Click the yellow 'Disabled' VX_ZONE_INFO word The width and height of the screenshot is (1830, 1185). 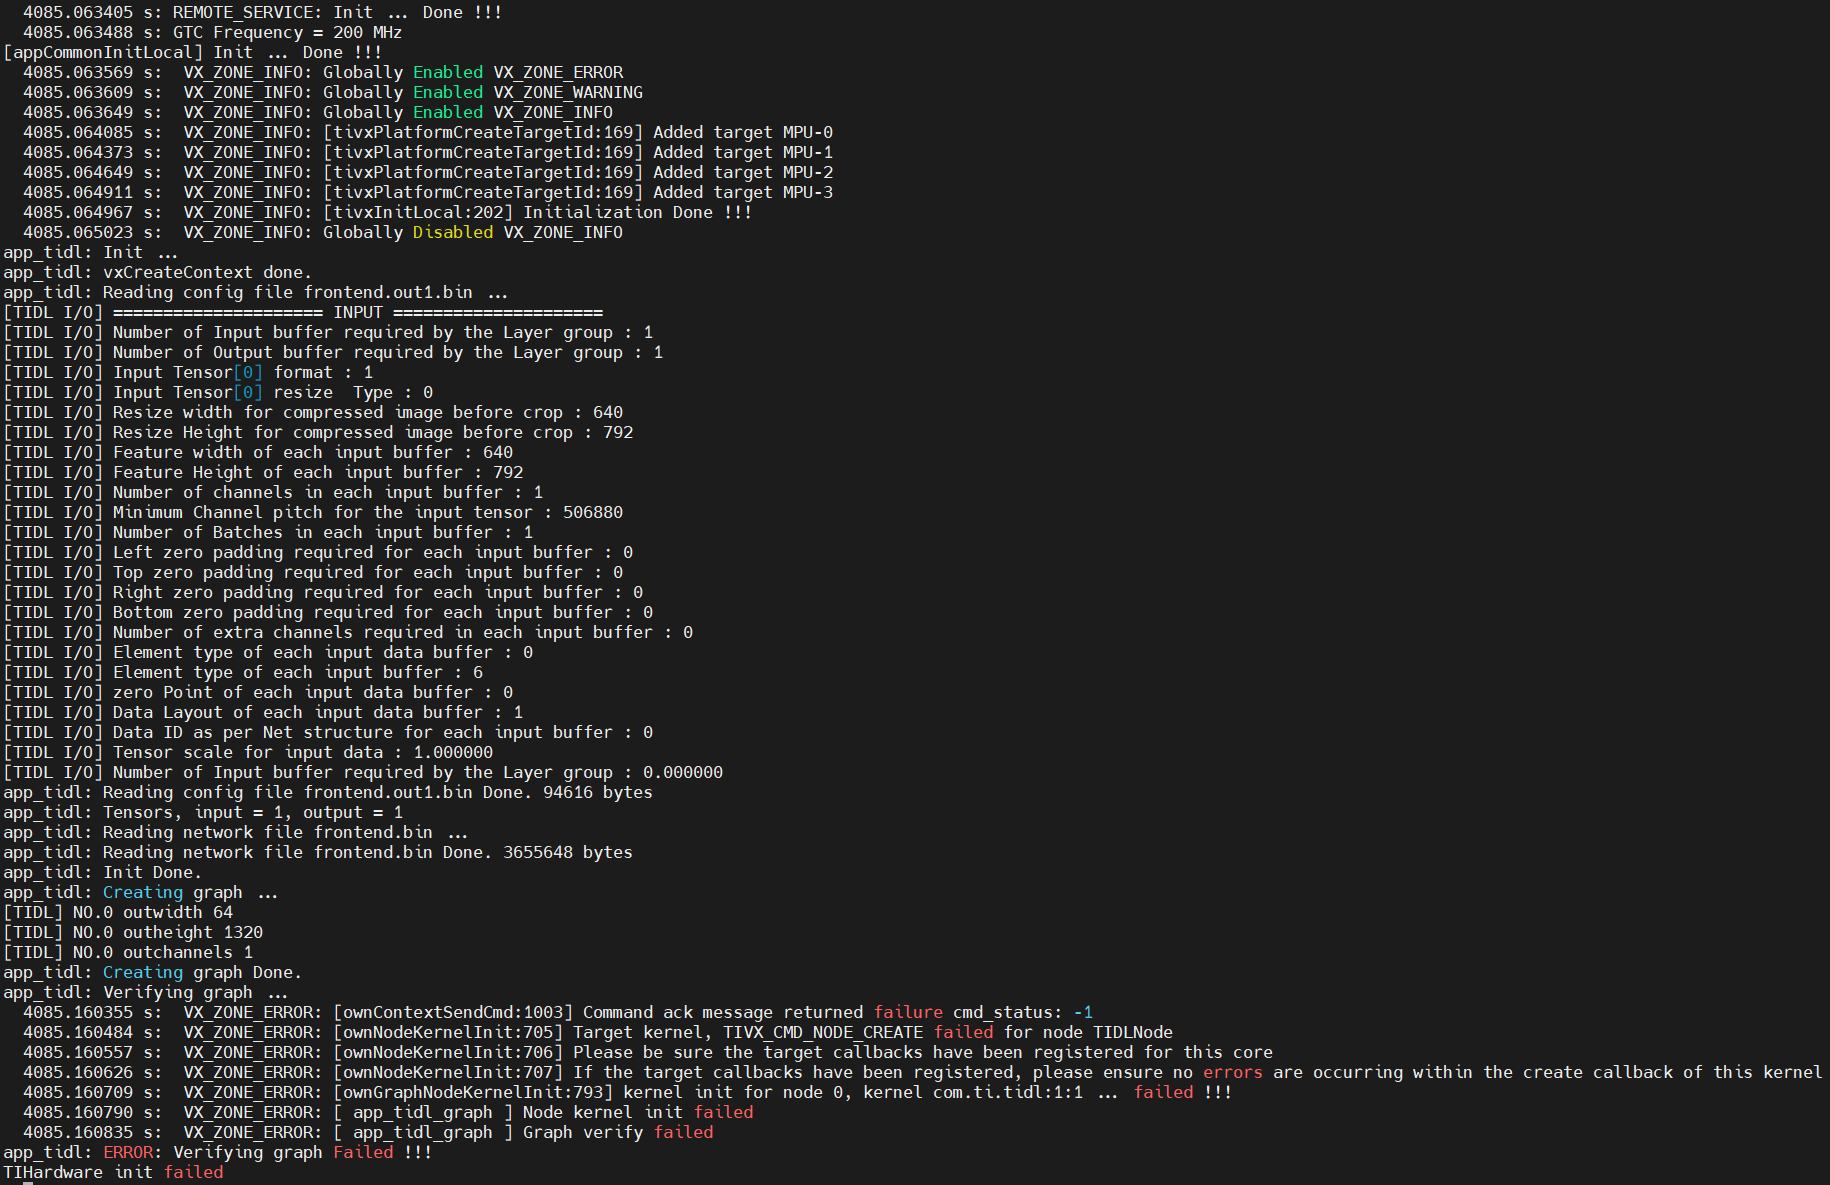tap(453, 232)
